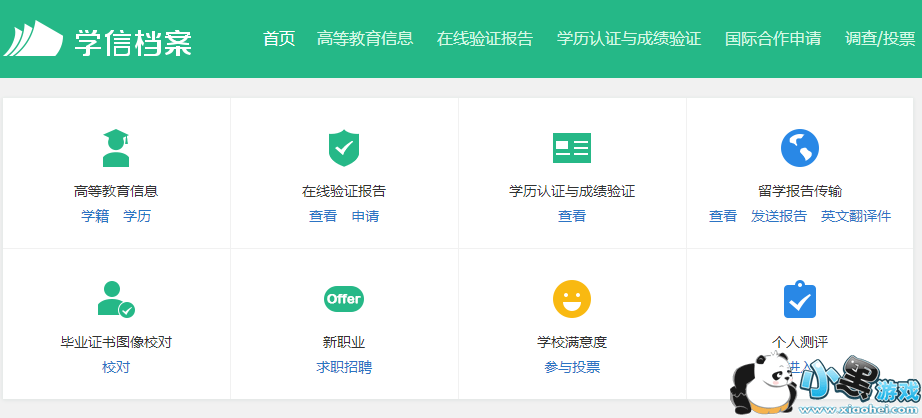This screenshot has width=922, height=418.
Task: Open the 首页 menu item
Action: point(279,39)
